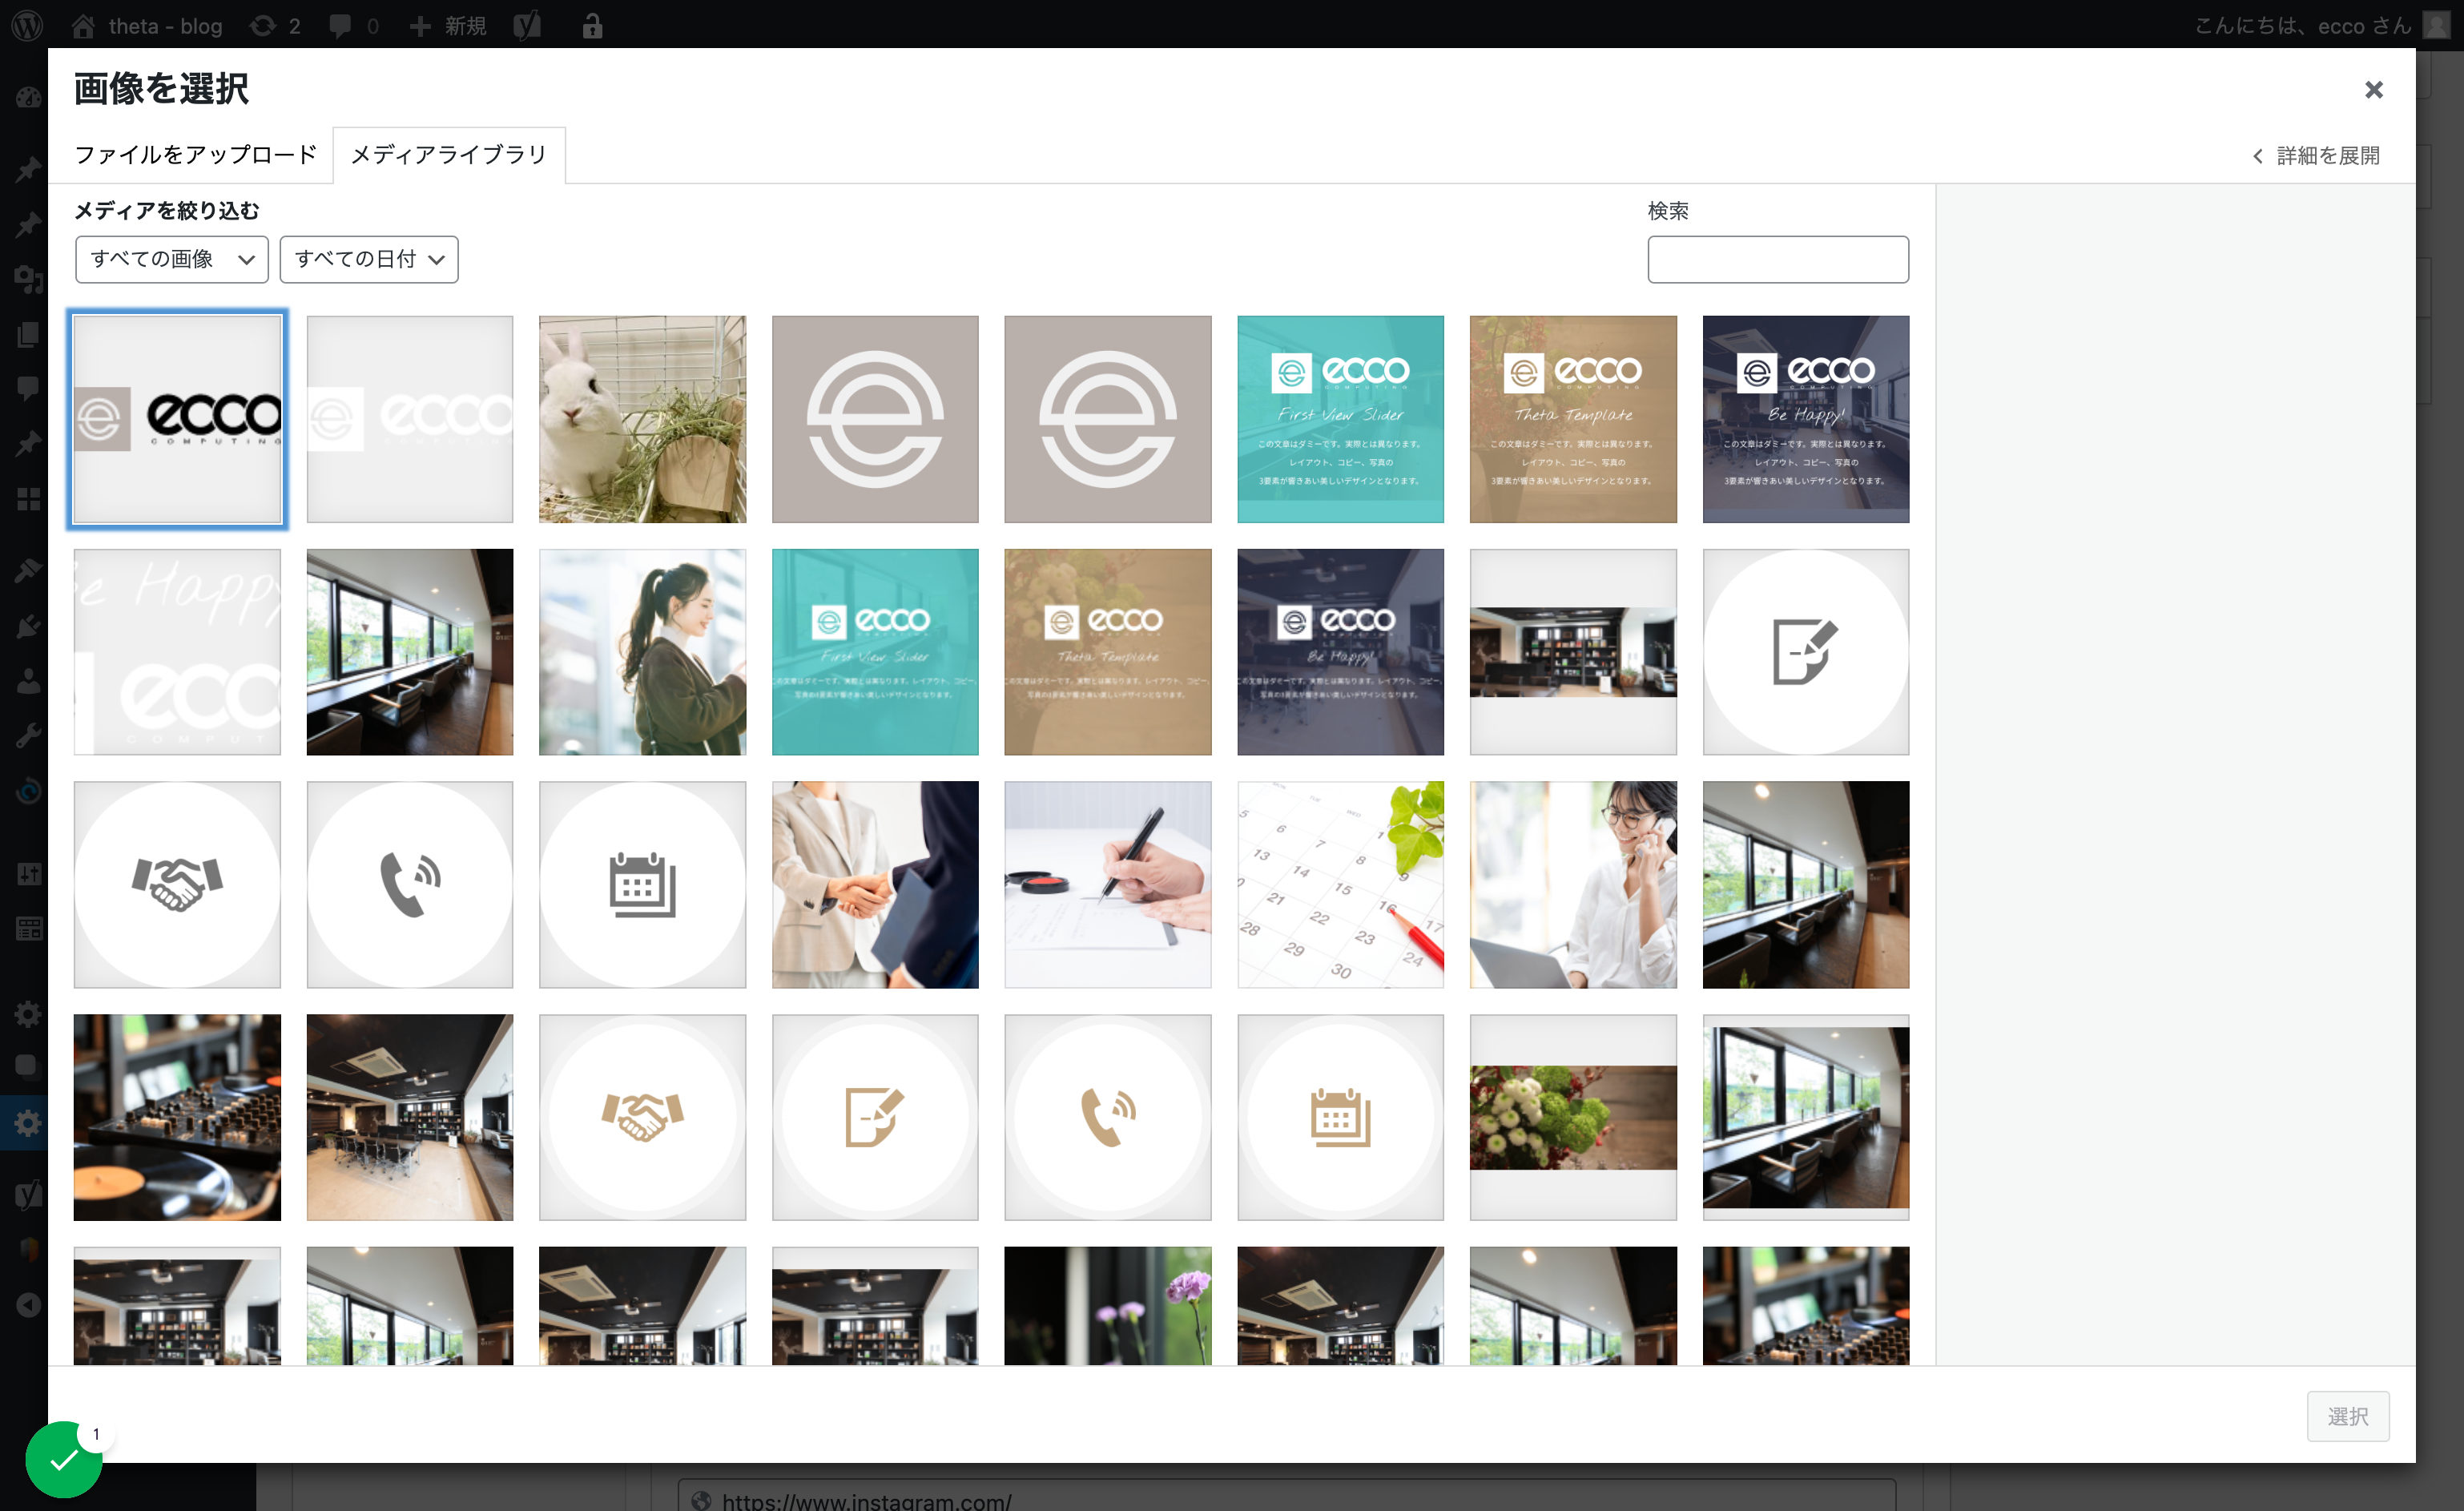Viewport: 2464px width, 1511px height.
Task: Switch to メディアライブラリ tab
Action: (449, 155)
